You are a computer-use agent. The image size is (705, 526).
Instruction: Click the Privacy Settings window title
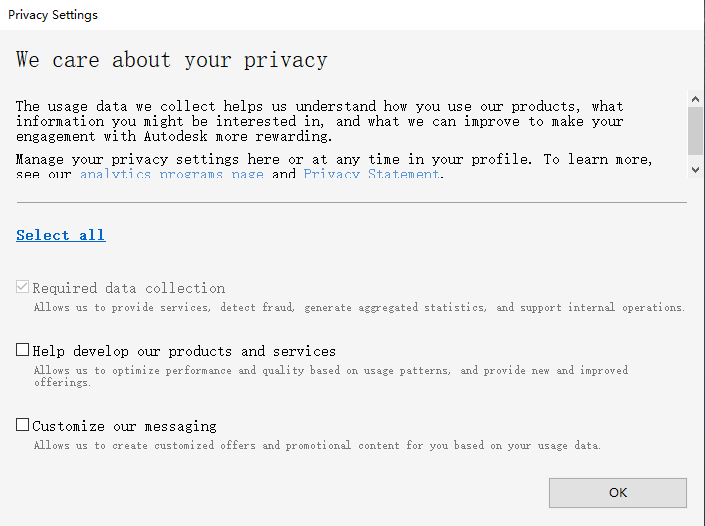tap(53, 15)
